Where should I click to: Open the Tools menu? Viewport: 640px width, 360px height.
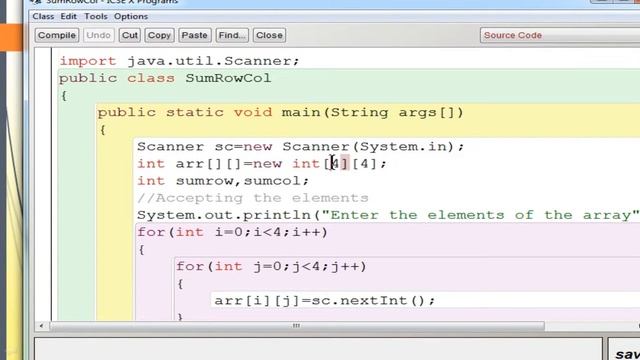(96, 16)
